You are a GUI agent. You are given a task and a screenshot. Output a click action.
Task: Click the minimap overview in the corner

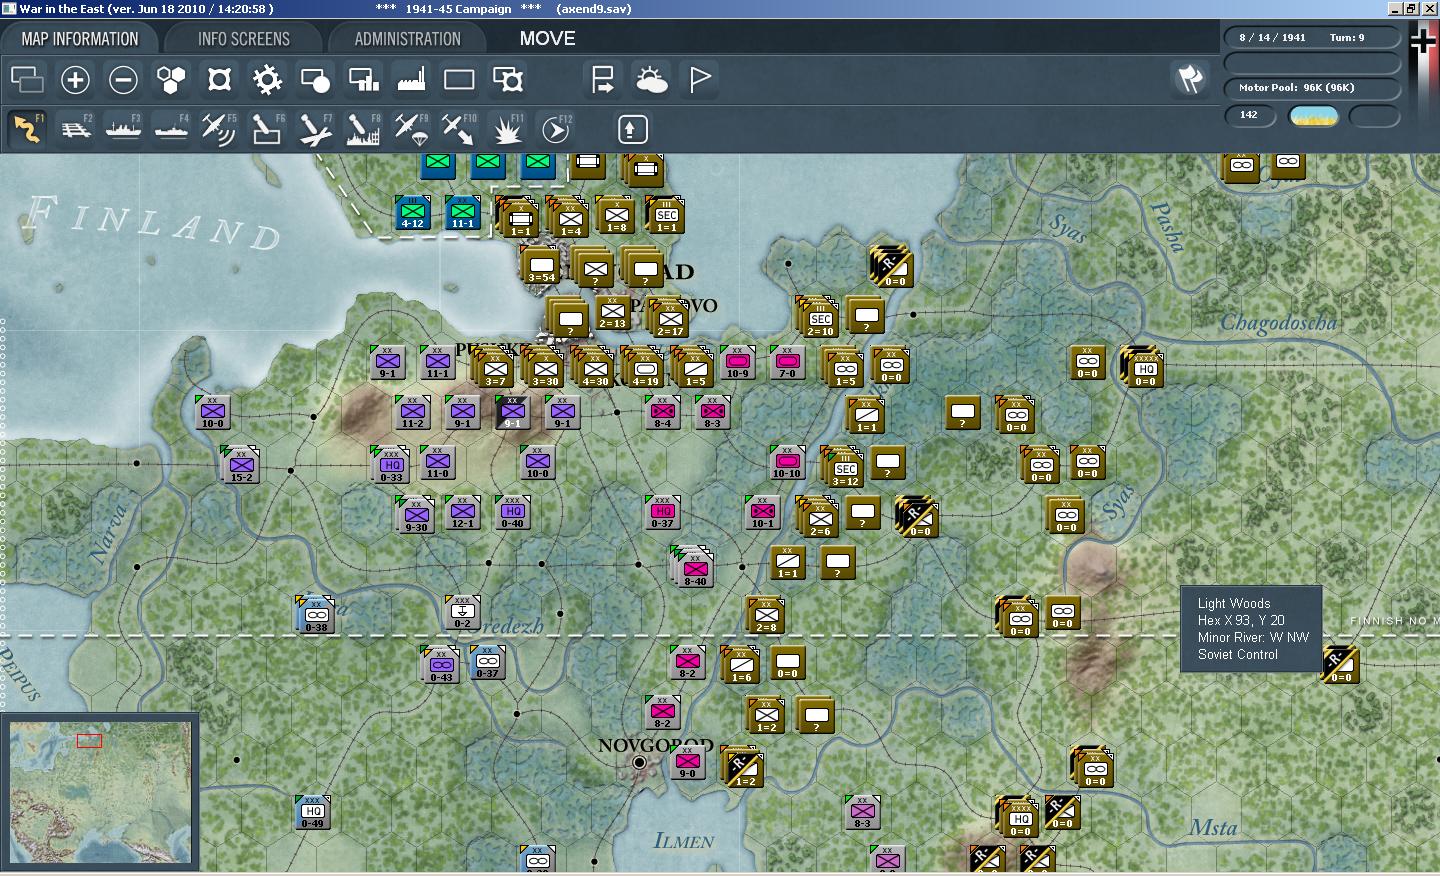[x=100, y=792]
